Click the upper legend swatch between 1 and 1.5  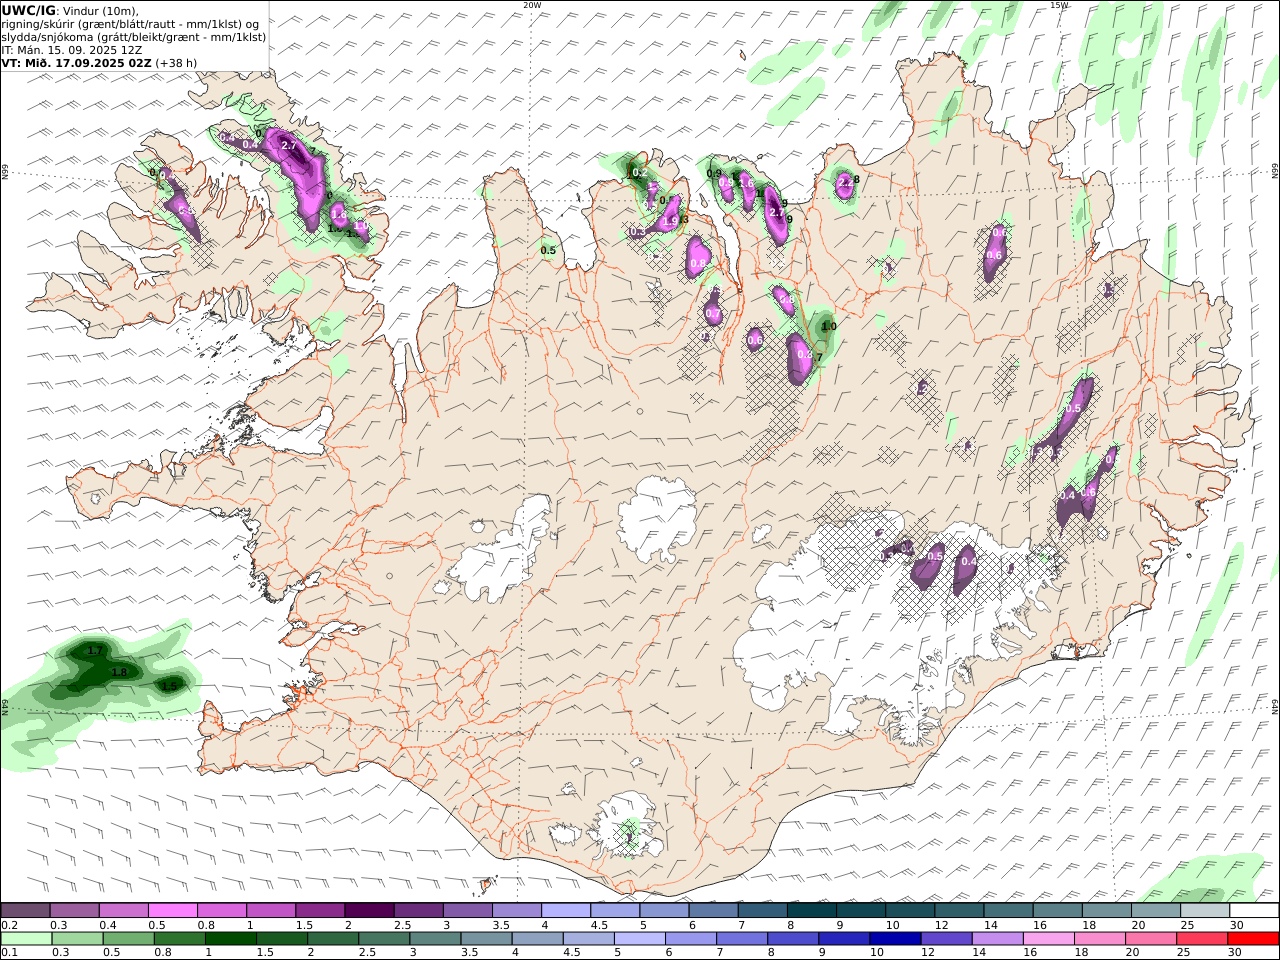(271, 910)
